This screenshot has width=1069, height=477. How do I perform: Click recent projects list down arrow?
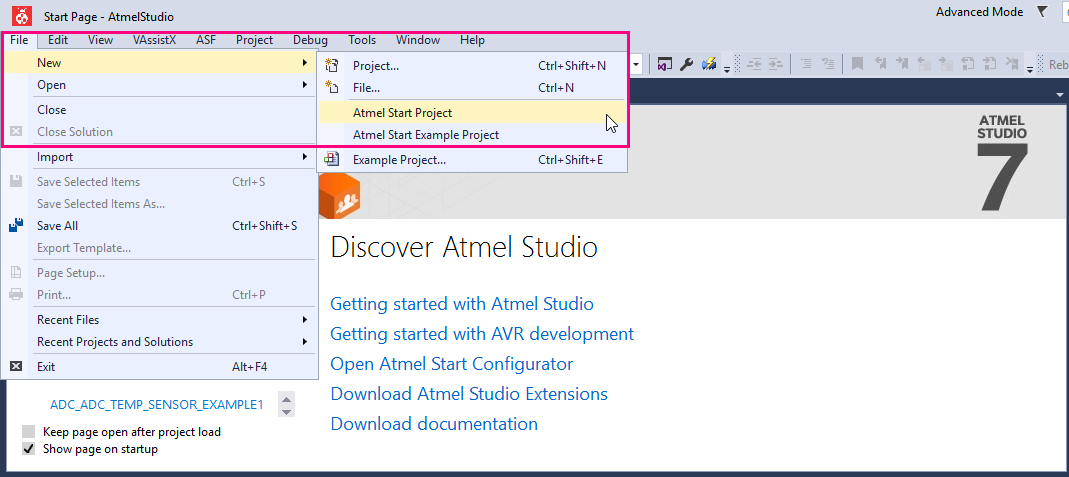tap(287, 411)
